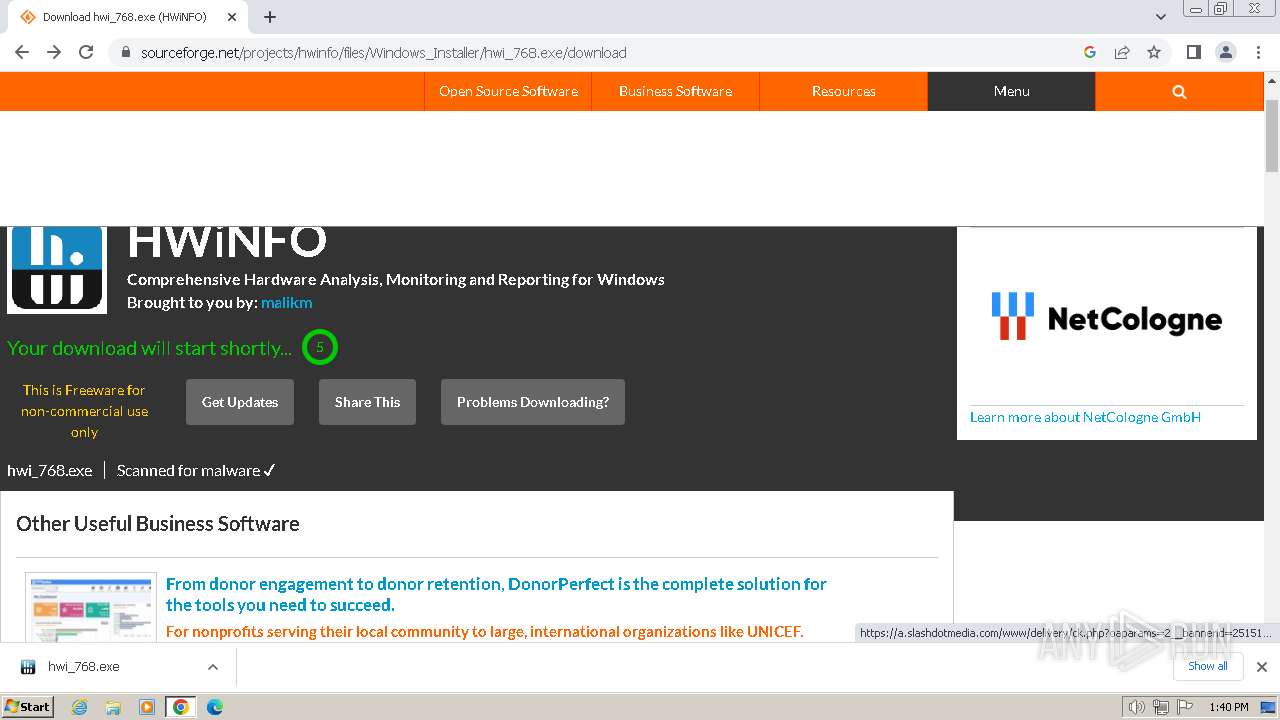The width and height of the screenshot is (1280, 720).
Task: Open the DonorPerfect headline link
Action: point(496,594)
